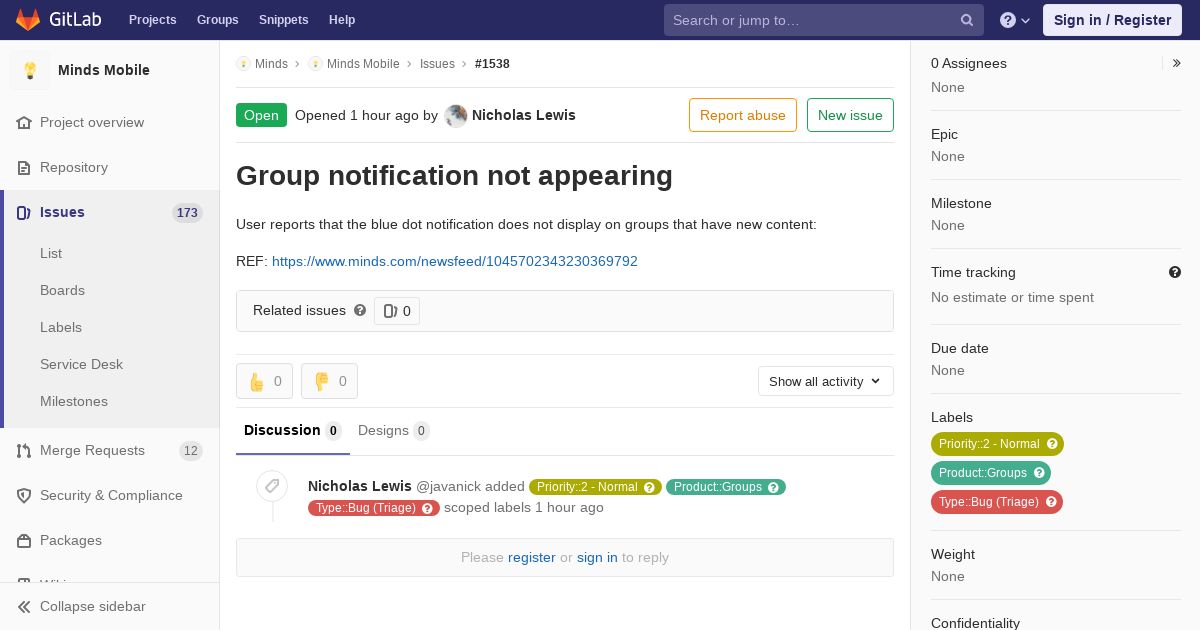Click the related issues count icon
The height and width of the screenshot is (630, 1200).
[x=390, y=311]
